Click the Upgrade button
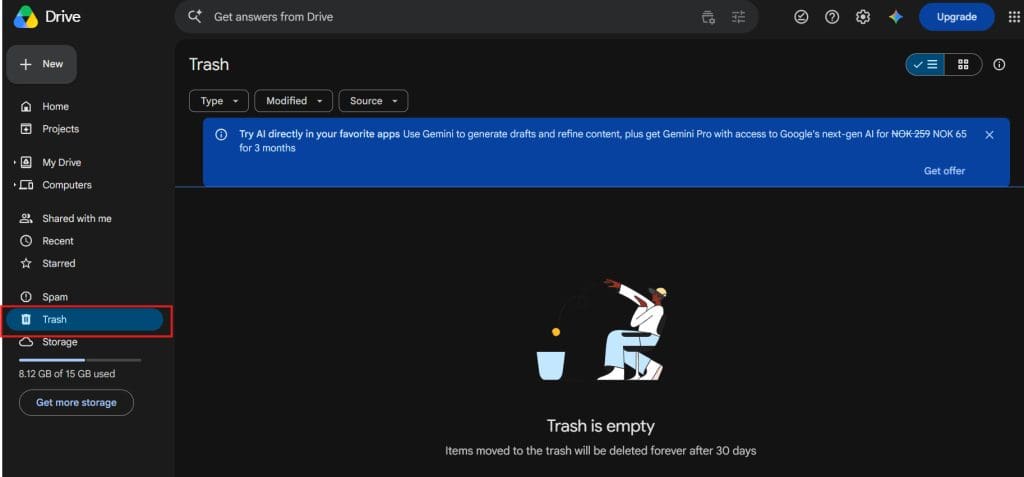1024x477 pixels. coord(956,17)
